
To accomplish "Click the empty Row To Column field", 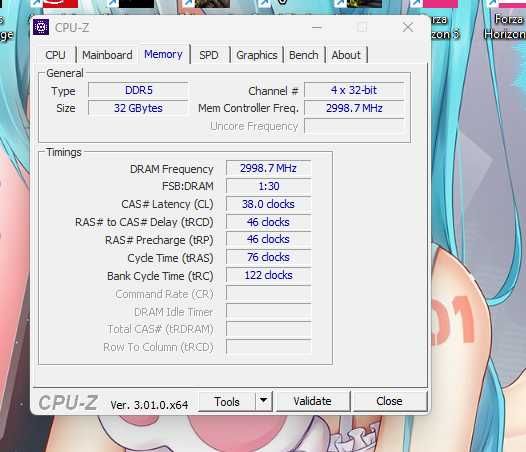I will (268, 347).
